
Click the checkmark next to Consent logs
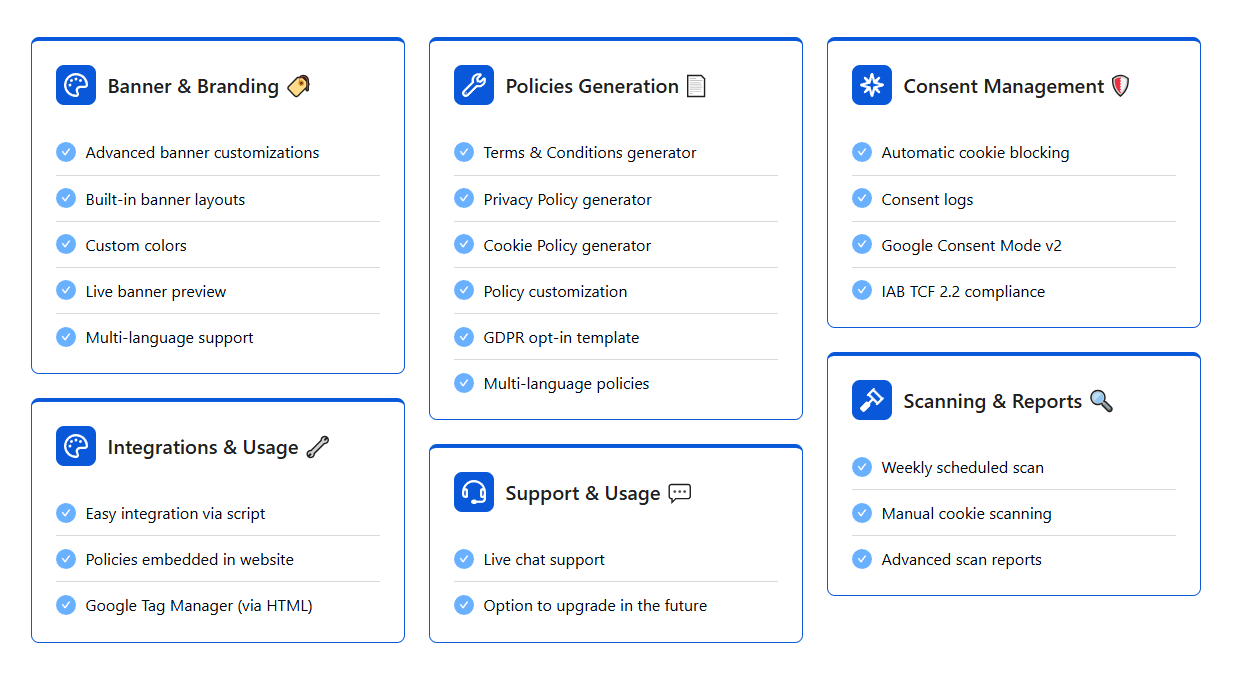pyautogui.click(x=862, y=199)
